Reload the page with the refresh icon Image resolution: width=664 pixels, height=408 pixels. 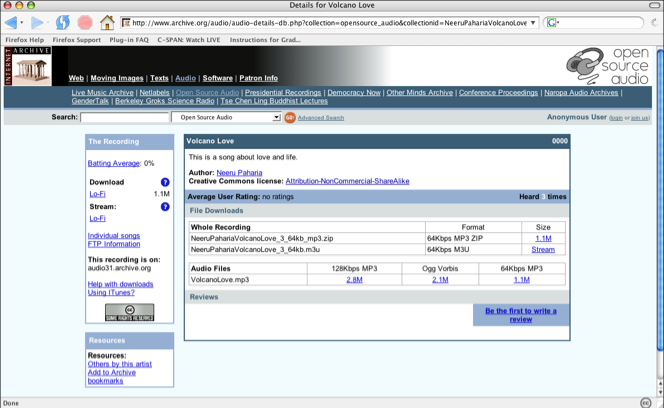click(x=62, y=22)
